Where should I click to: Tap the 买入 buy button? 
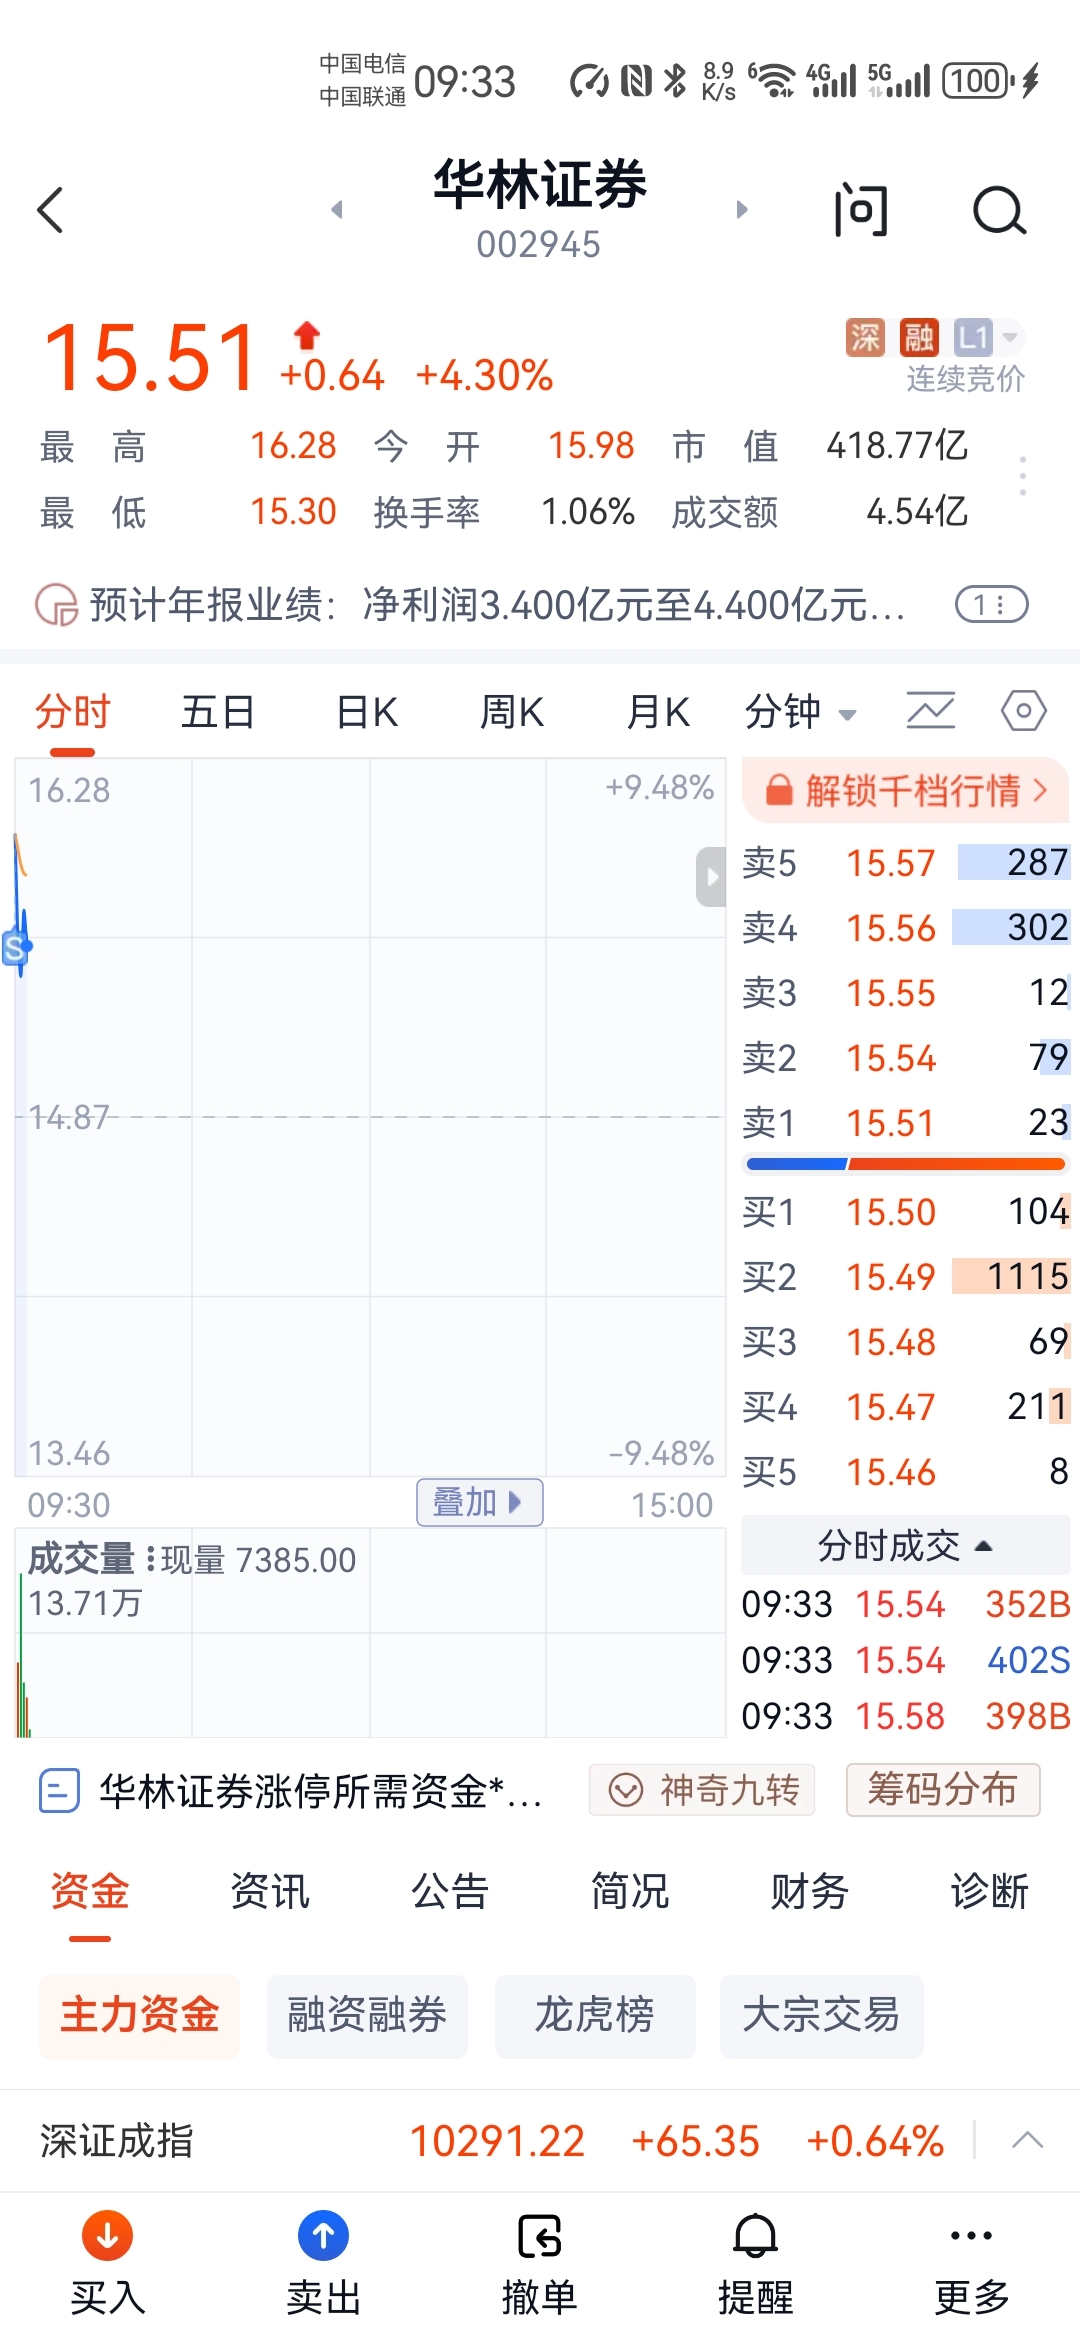pyautogui.click(x=108, y=2264)
